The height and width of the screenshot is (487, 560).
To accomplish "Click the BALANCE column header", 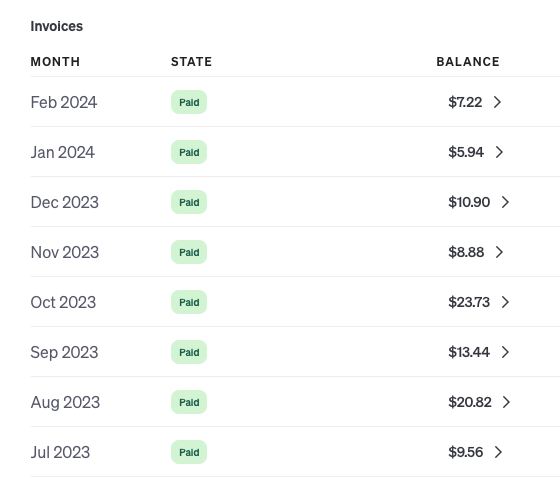I will pos(468,62).
